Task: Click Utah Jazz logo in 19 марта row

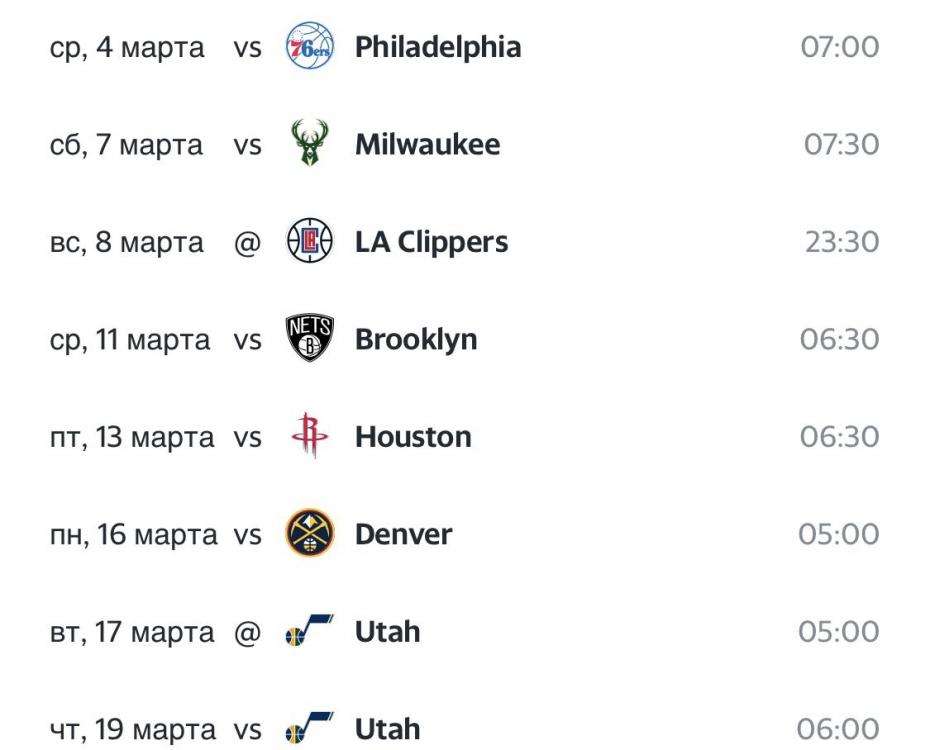Action: (309, 729)
